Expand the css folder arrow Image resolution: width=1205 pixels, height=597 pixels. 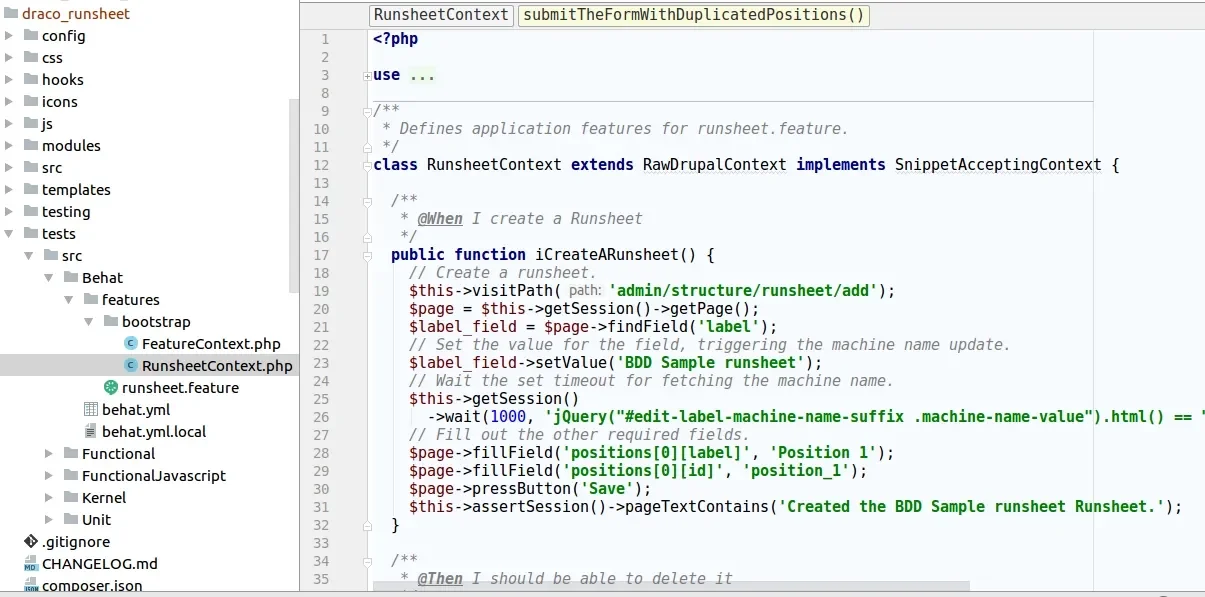pos(9,57)
